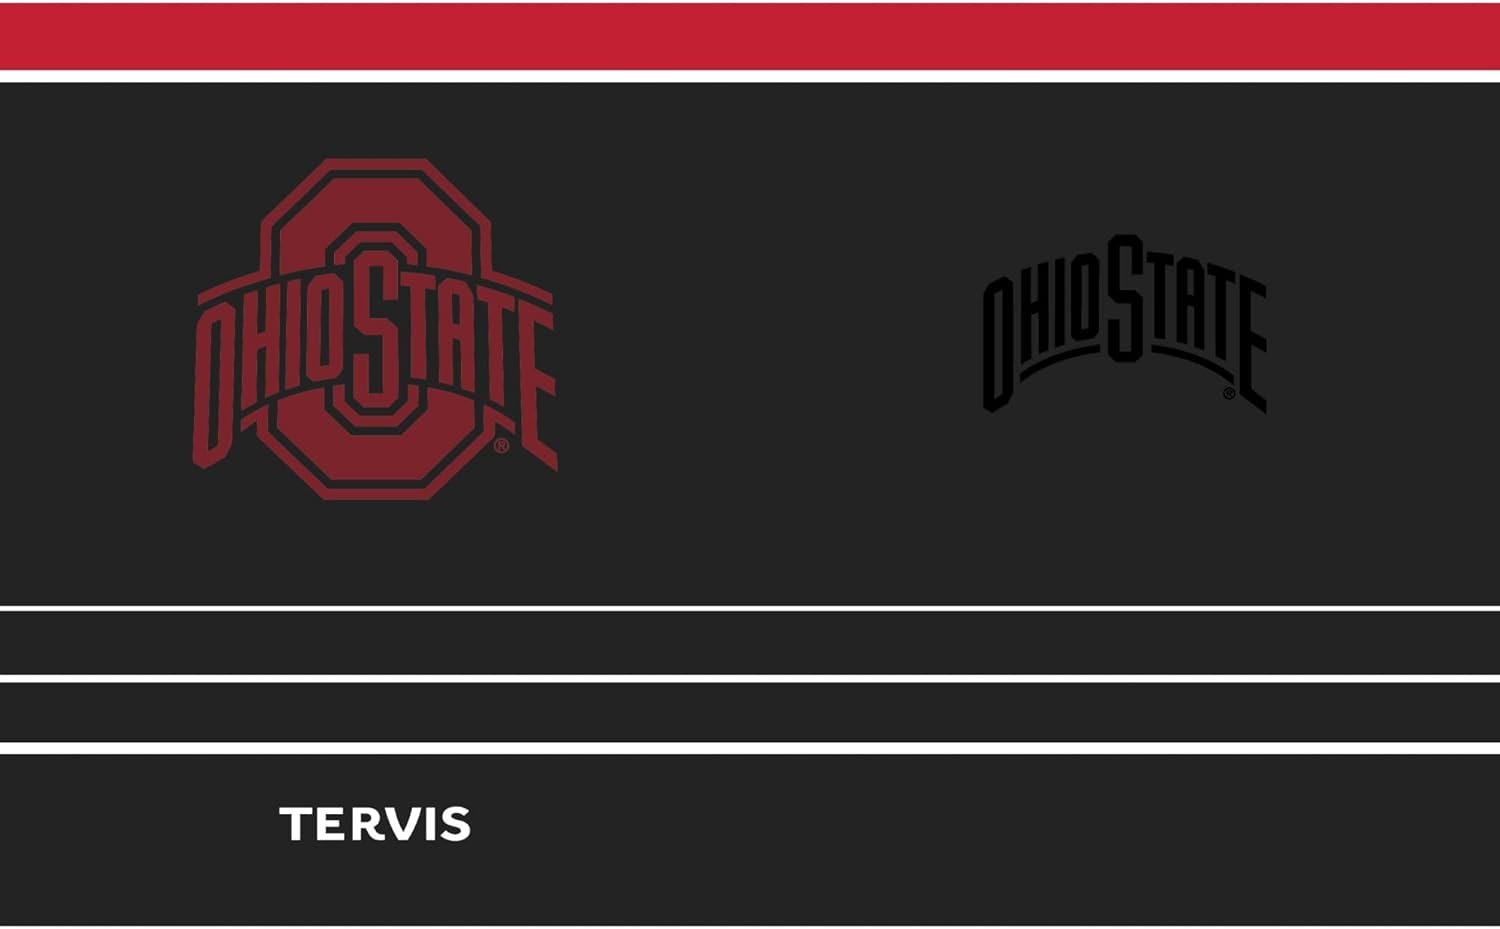Click the white TERVIS brand text

tap(375, 825)
